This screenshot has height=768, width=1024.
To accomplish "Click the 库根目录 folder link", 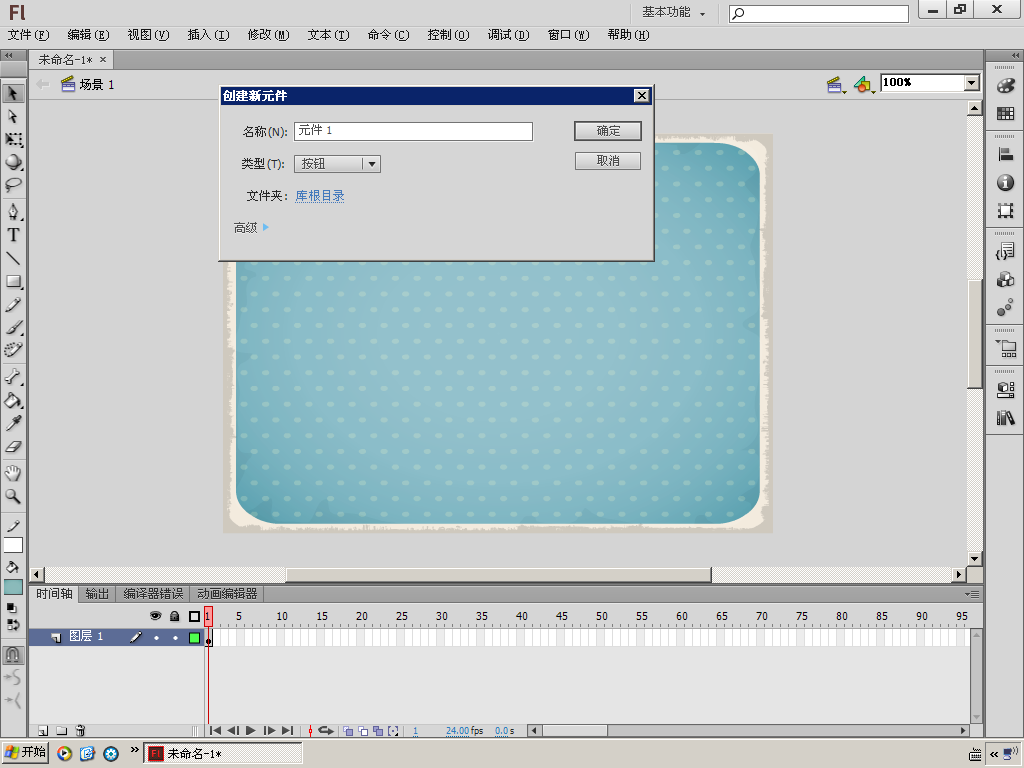I will (x=320, y=196).
